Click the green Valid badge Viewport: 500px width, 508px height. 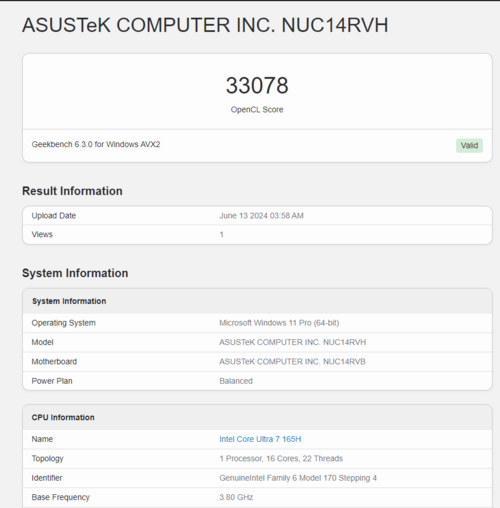point(469,146)
